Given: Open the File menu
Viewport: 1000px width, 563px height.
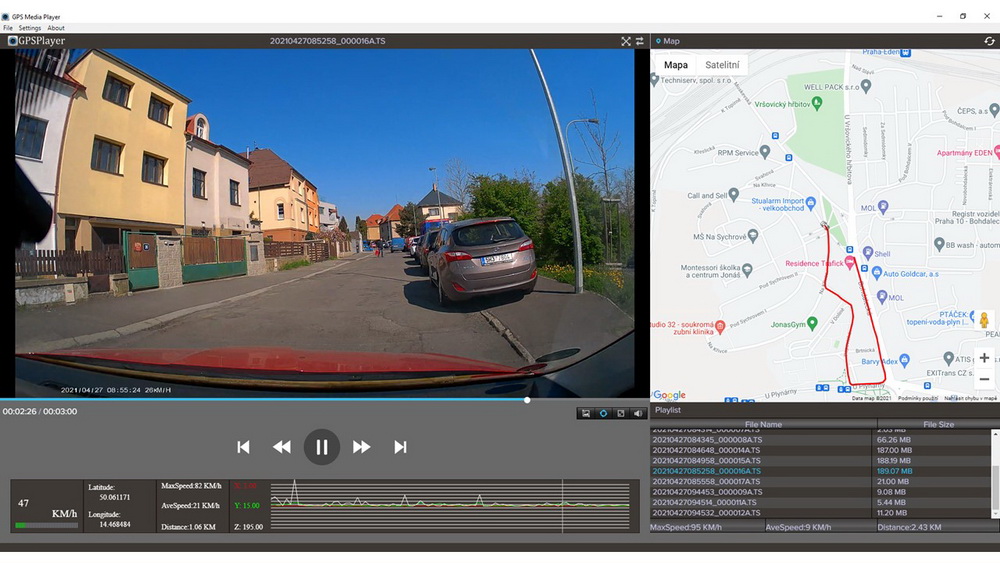Looking at the screenshot, I should [x=8, y=28].
